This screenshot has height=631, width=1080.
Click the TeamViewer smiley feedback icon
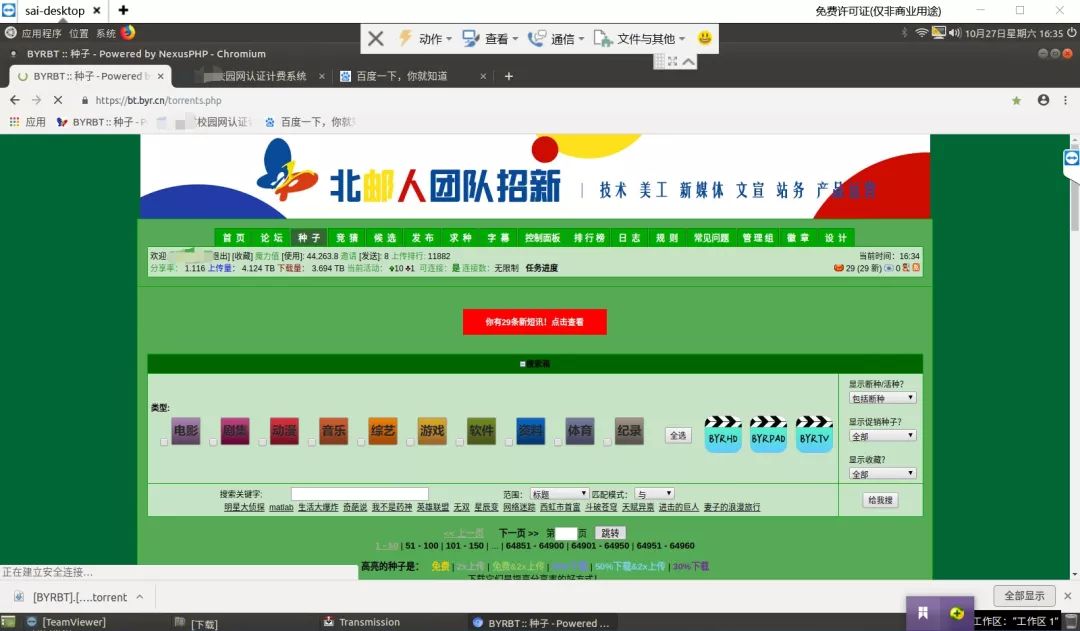(x=705, y=38)
